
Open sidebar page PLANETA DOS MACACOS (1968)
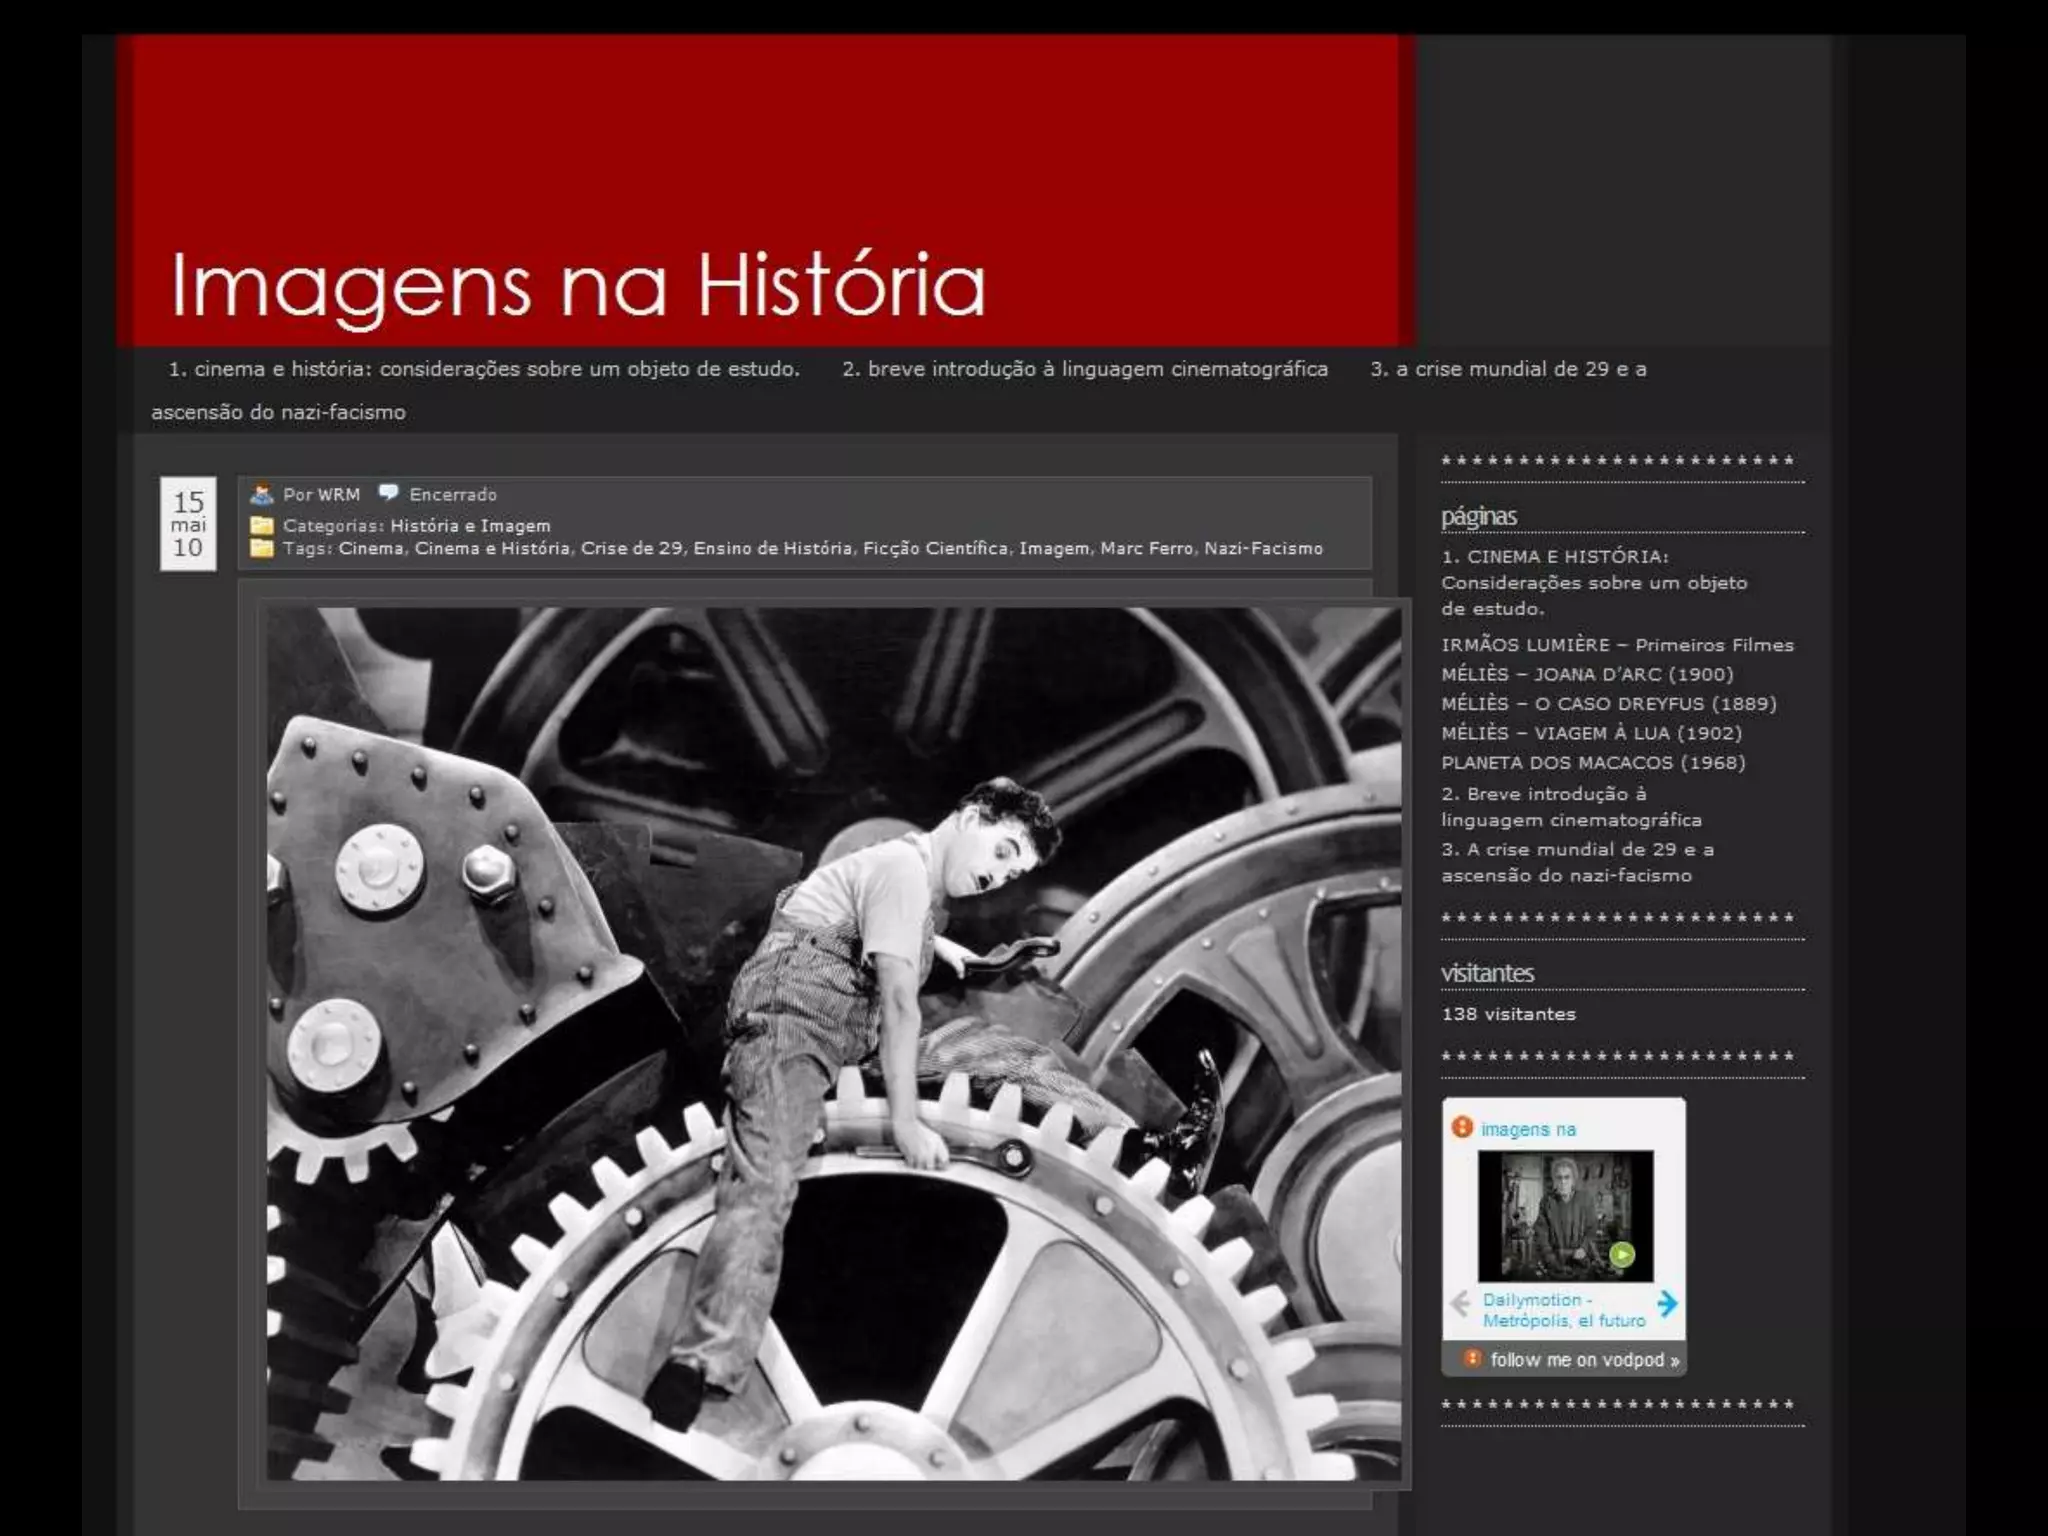tap(1593, 762)
